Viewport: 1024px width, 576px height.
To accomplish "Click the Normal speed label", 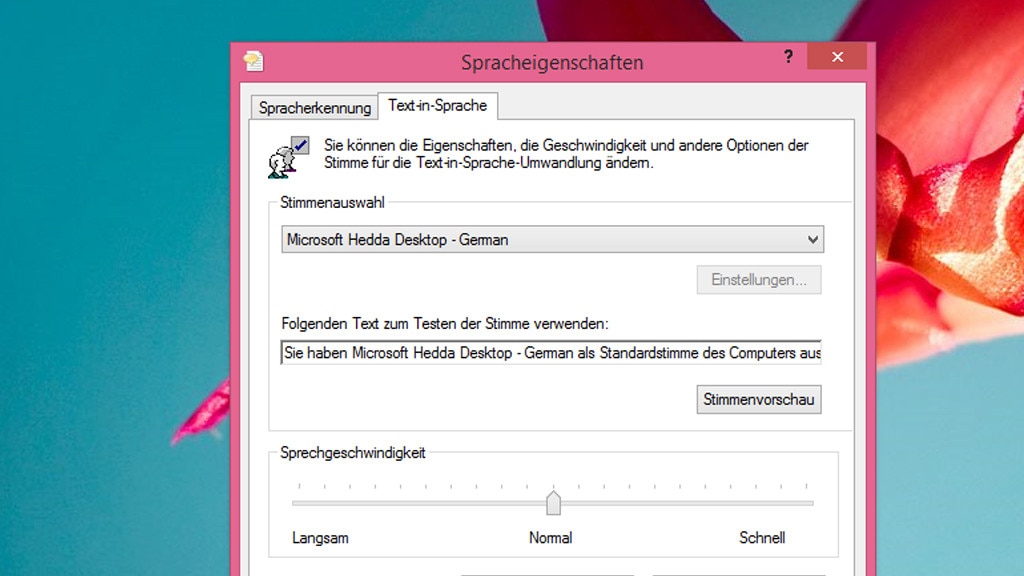I will click(x=551, y=538).
